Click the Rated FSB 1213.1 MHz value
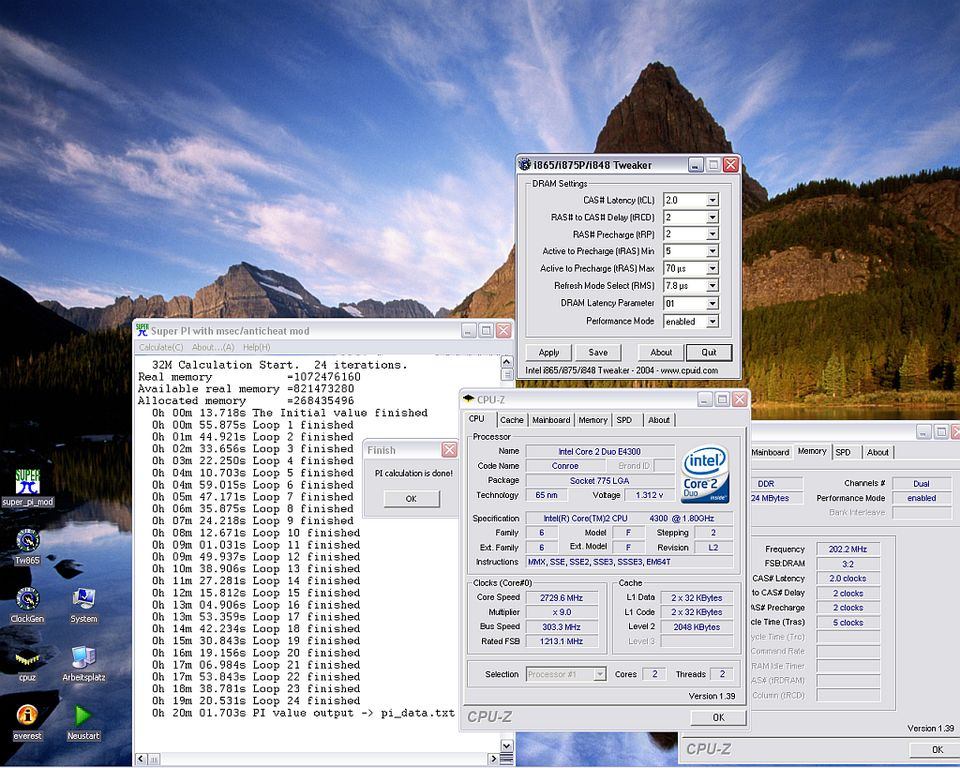The width and height of the screenshot is (960, 768). 561,641
